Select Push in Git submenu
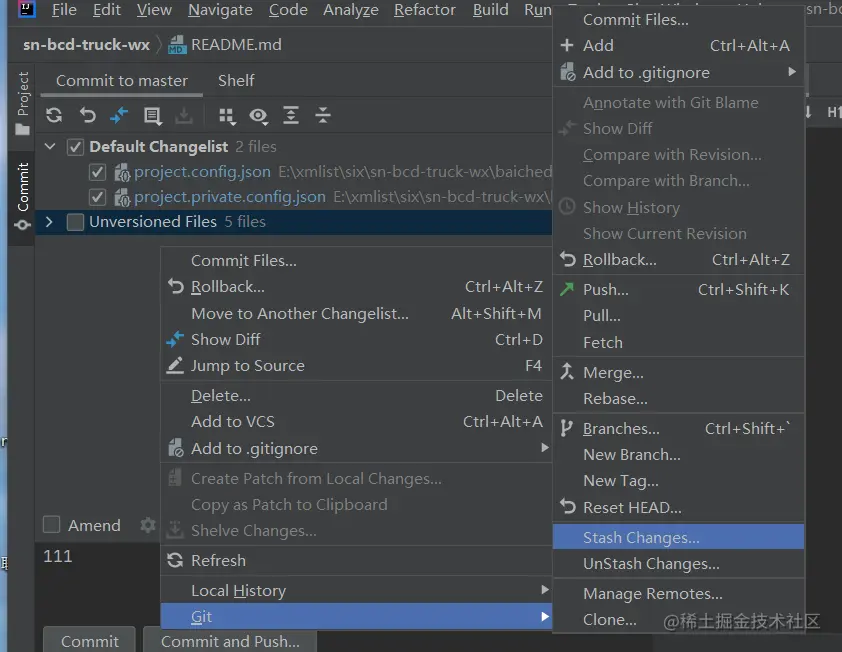 (x=678, y=289)
